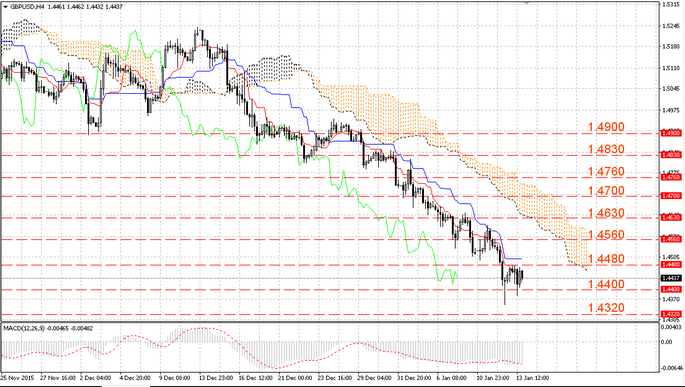This screenshot has height=387, width=685.
Task: Click the current price tag on the price axis
Action: coord(671,278)
